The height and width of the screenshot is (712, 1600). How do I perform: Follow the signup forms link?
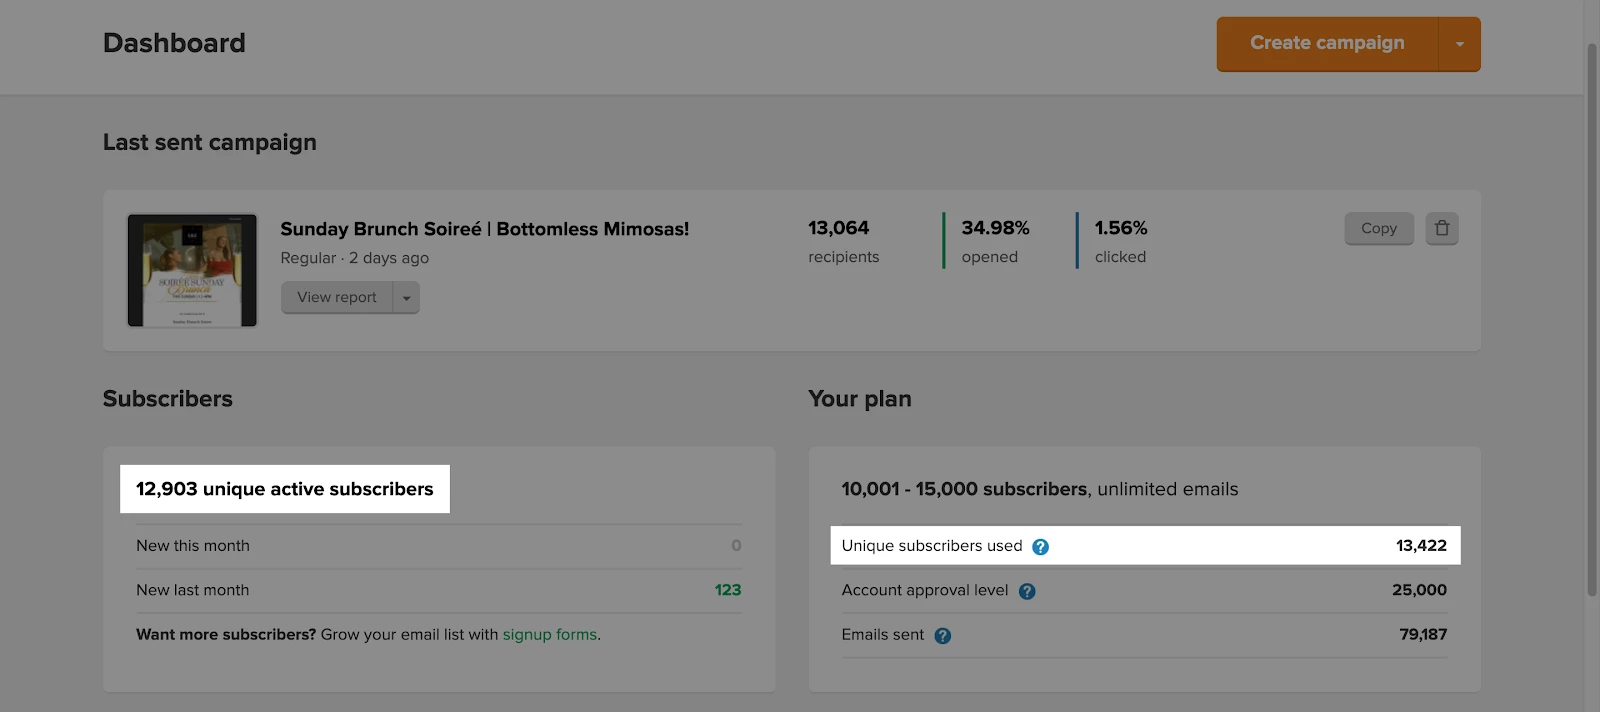pyautogui.click(x=549, y=634)
